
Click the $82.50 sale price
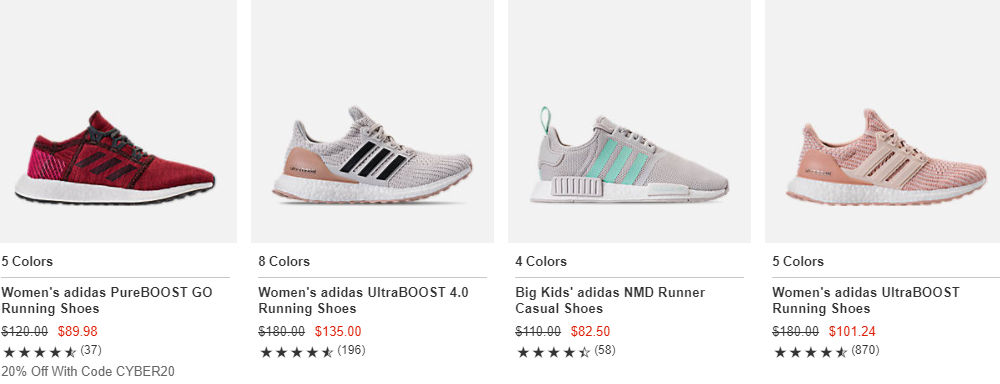(591, 332)
